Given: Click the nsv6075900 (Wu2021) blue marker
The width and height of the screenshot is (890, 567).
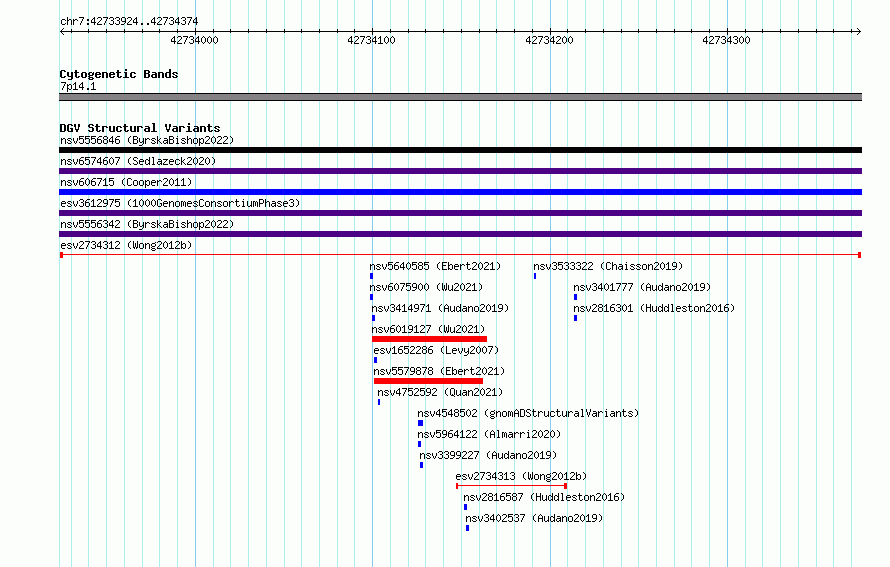Looking at the screenshot, I should point(372,297).
